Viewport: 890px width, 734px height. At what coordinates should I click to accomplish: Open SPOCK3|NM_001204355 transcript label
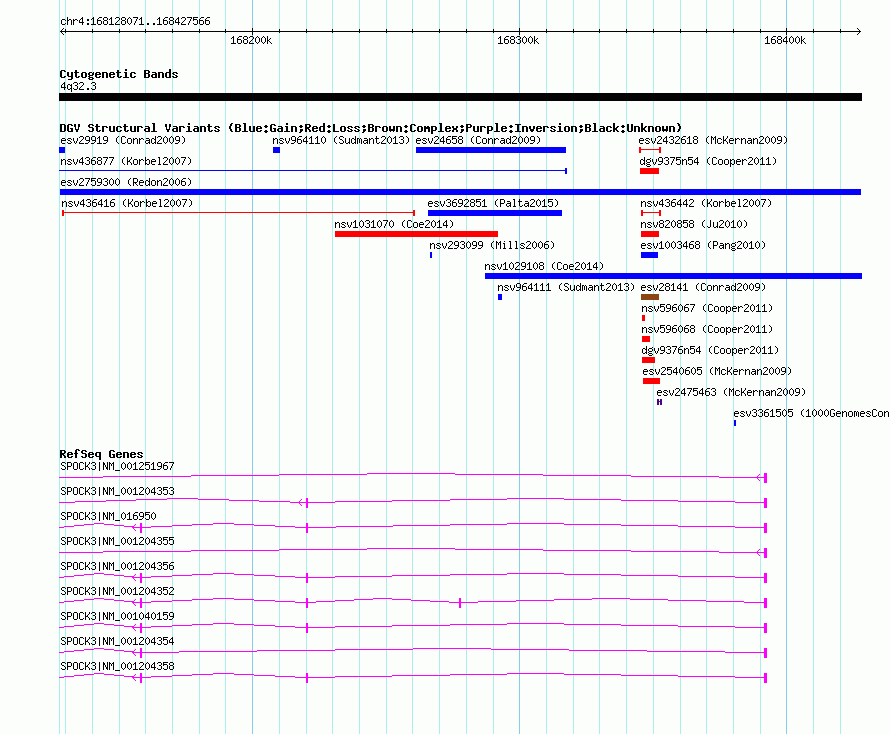point(117,542)
